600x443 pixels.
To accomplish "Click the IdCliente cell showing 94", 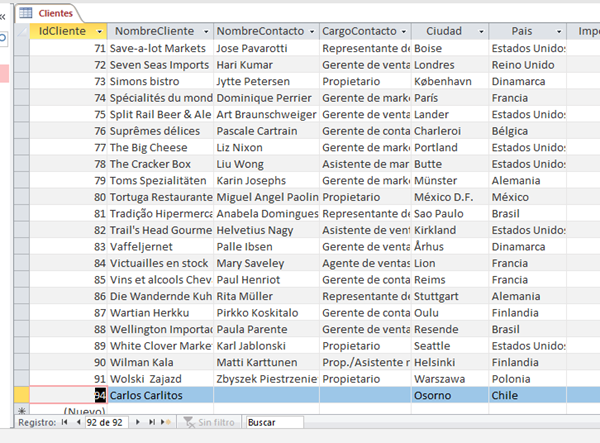I will tap(68, 395).
